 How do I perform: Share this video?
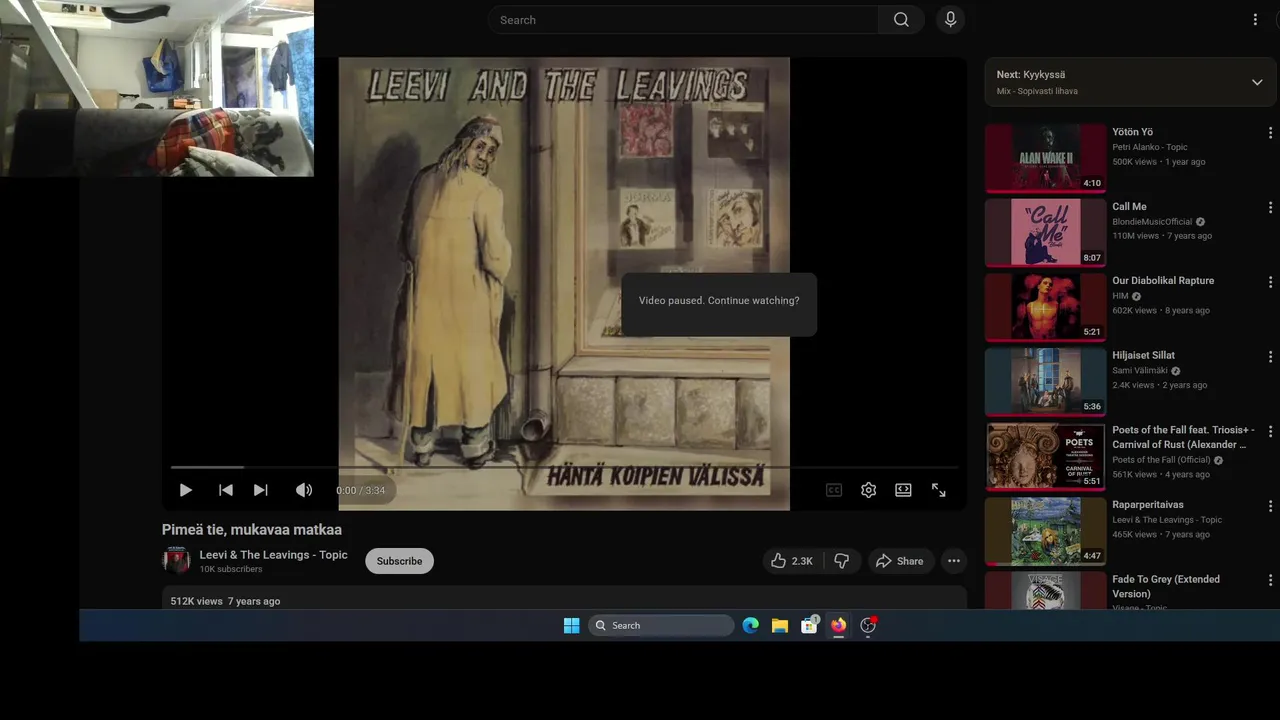(x=900, y=561)
